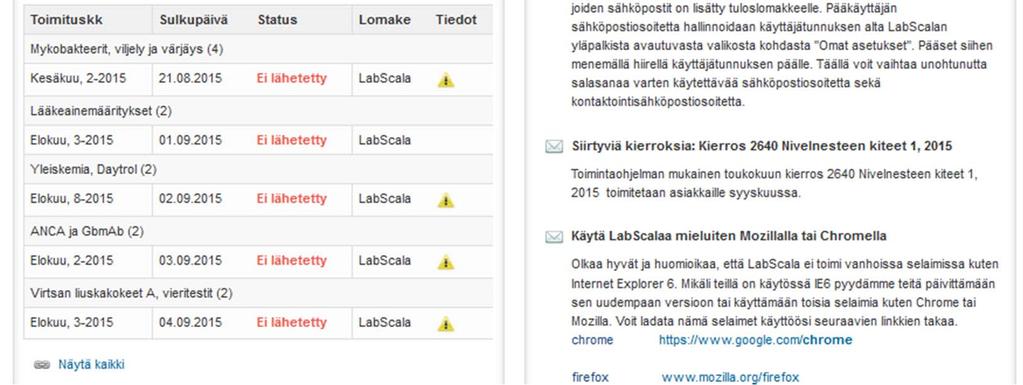Select Mykobakteerit, viljely ja värjäys (4) group row
Viewport: 1023px width, 385px height.
(x=258, y=49)
